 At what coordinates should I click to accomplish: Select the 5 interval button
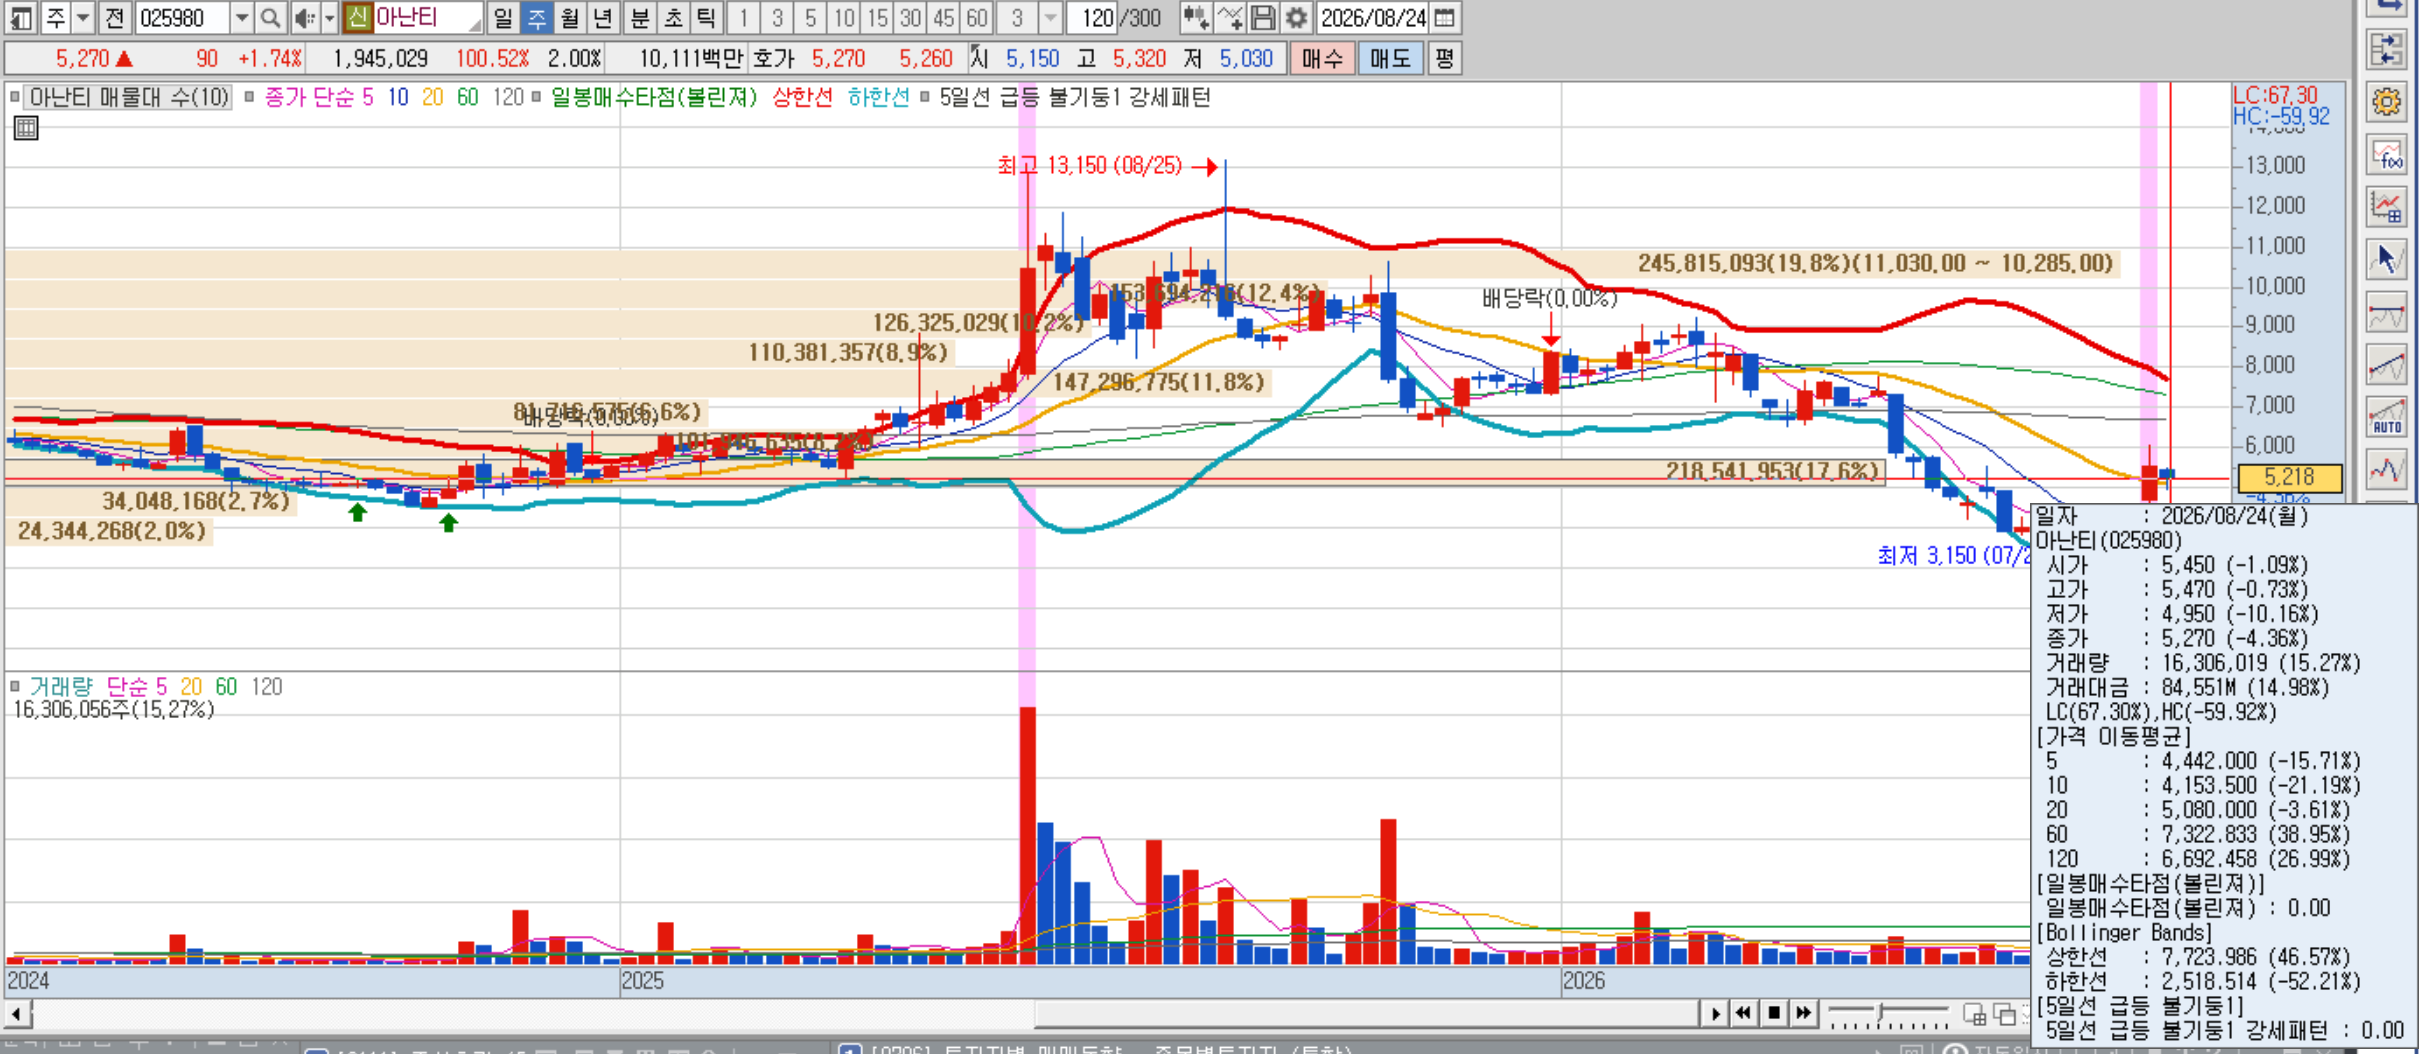(810, 18)
